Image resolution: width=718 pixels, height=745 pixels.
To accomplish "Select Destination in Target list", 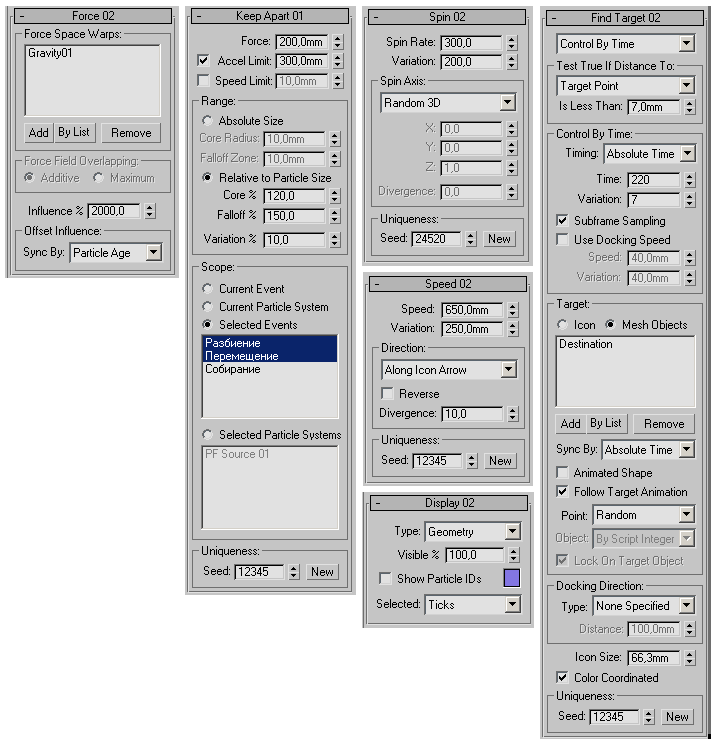I will coord(586,344).
